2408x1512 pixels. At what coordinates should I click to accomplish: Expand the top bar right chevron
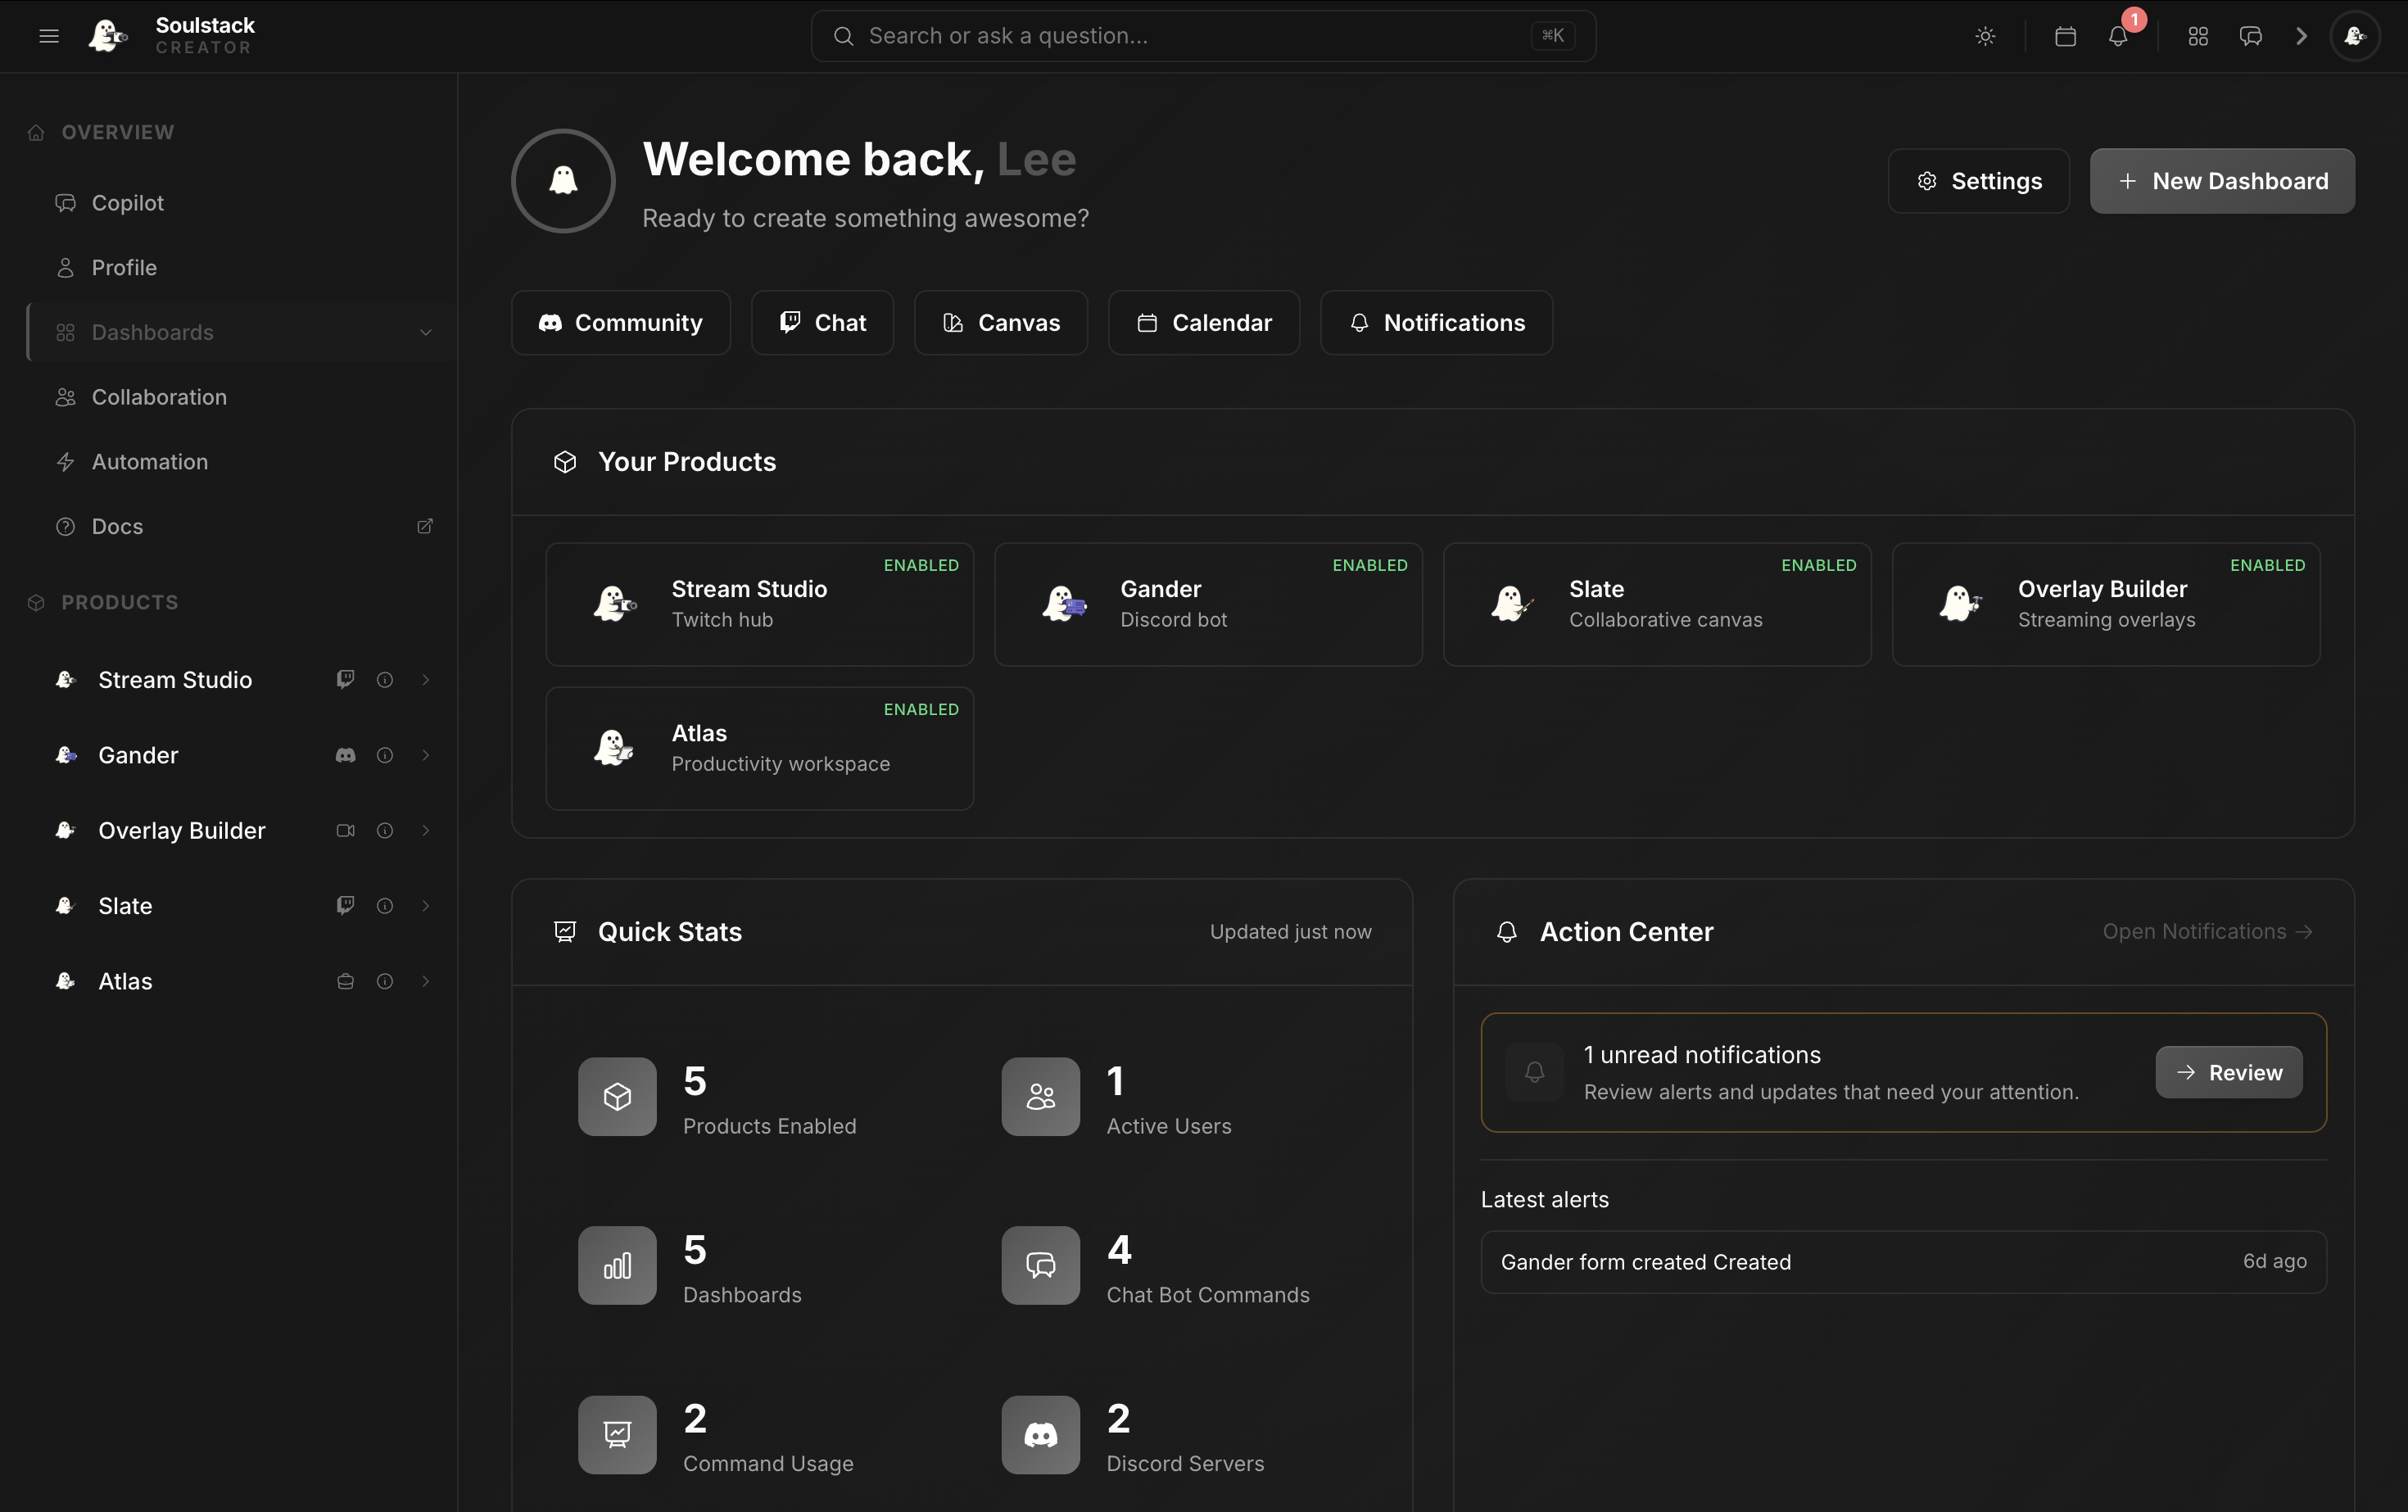(x=2302, y=36)
